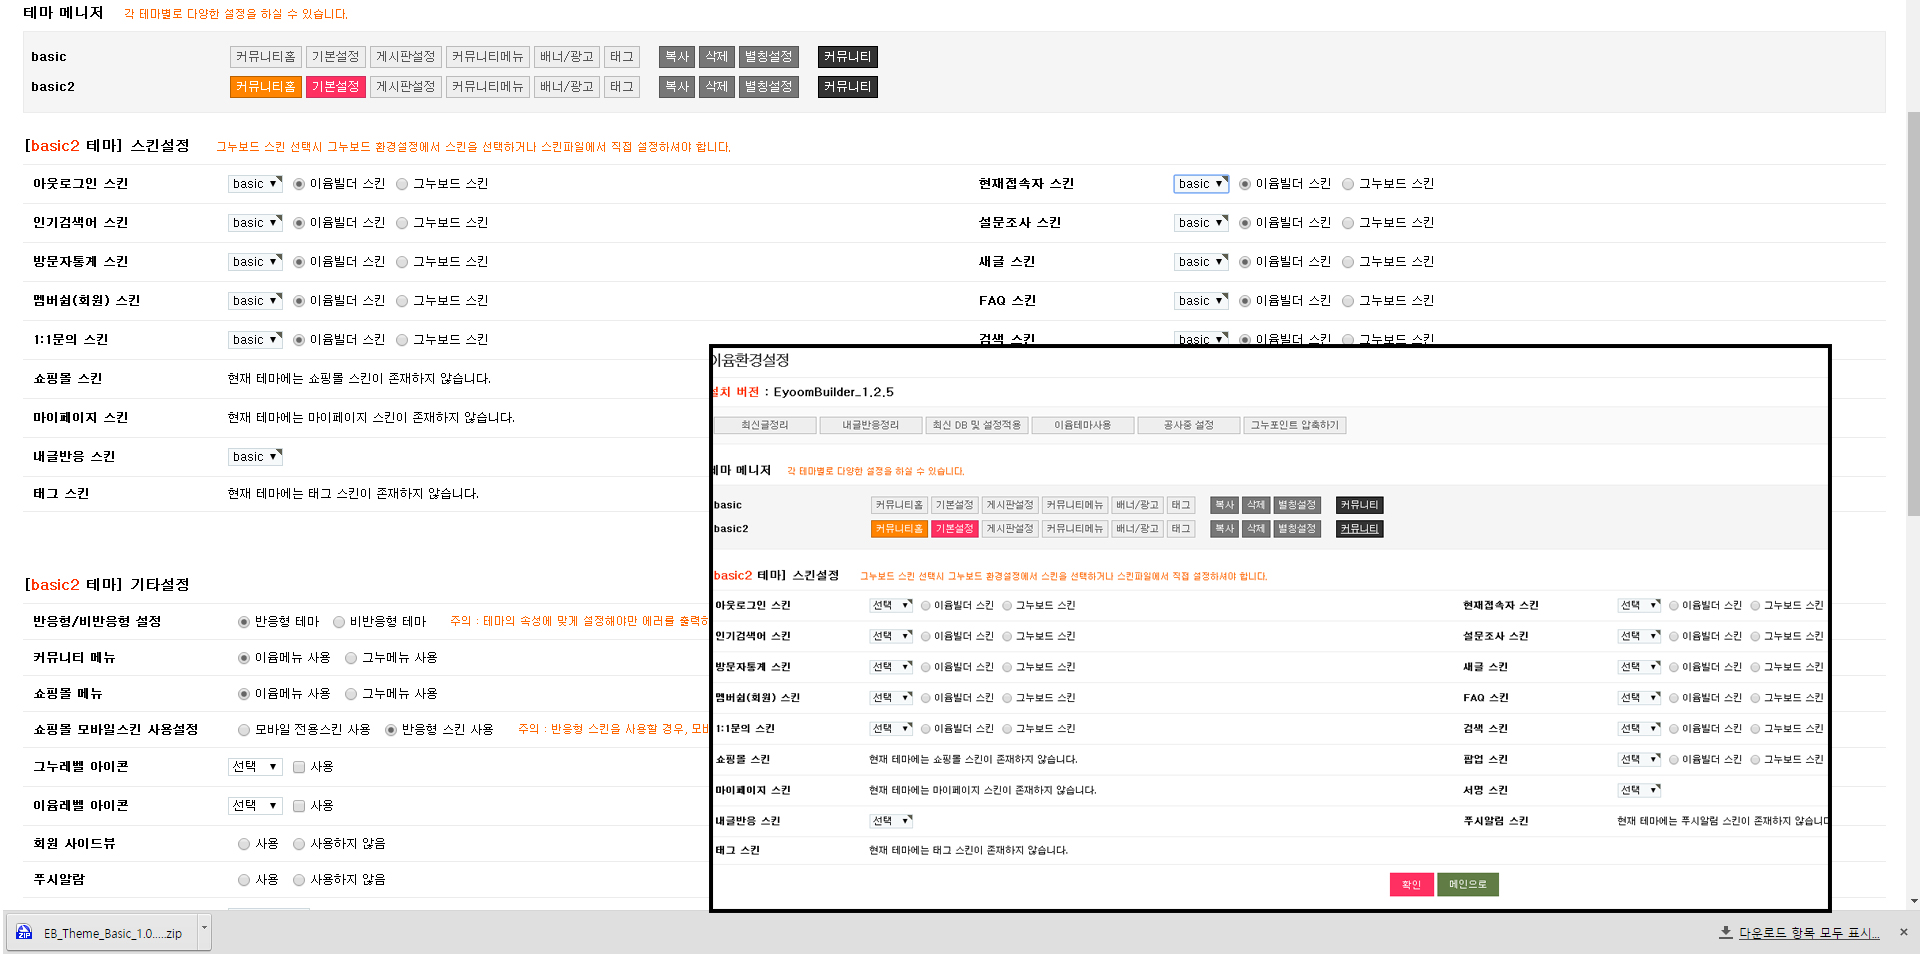
Task: Open the 내글반응 스킨 basic dropdown
Action: [x=255, y=457]
